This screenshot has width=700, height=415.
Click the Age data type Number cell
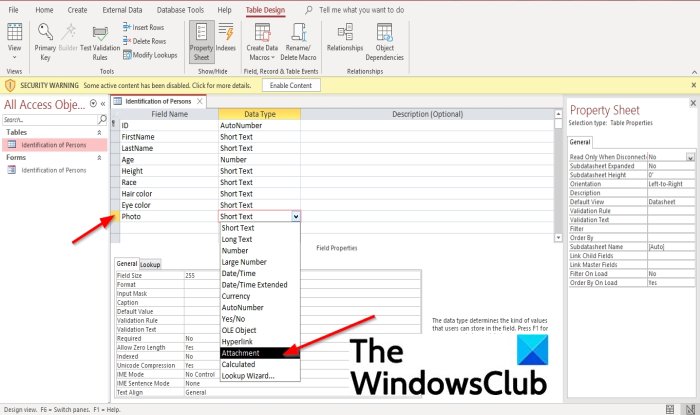click(x=259, y=160)
